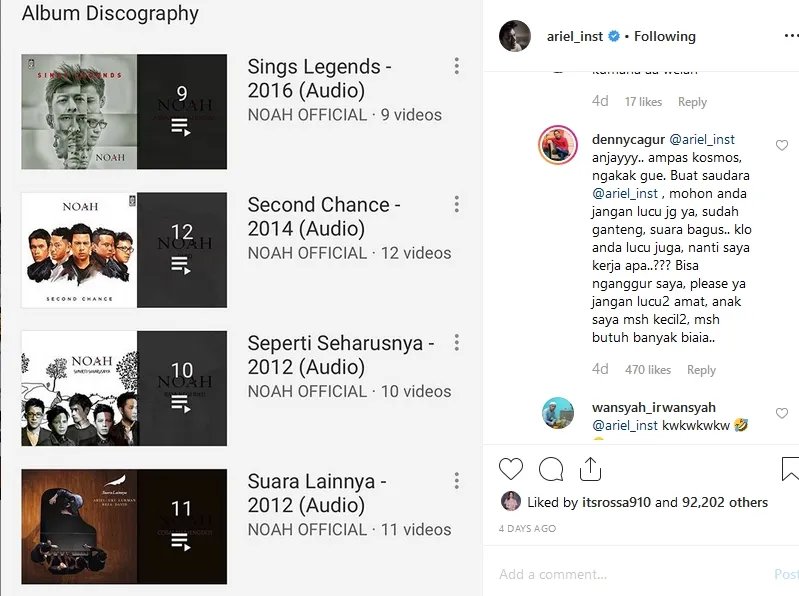Play Second Chance album thumbnail
This screenshot has width=799, height=596.
[124, 250]
